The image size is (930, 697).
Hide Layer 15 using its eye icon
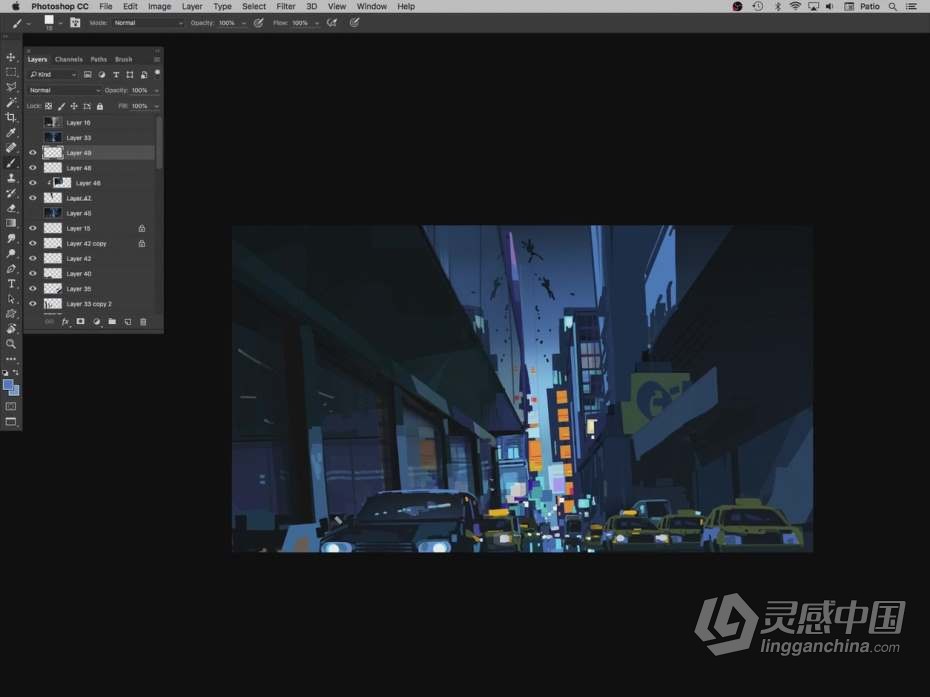point(33,229)
